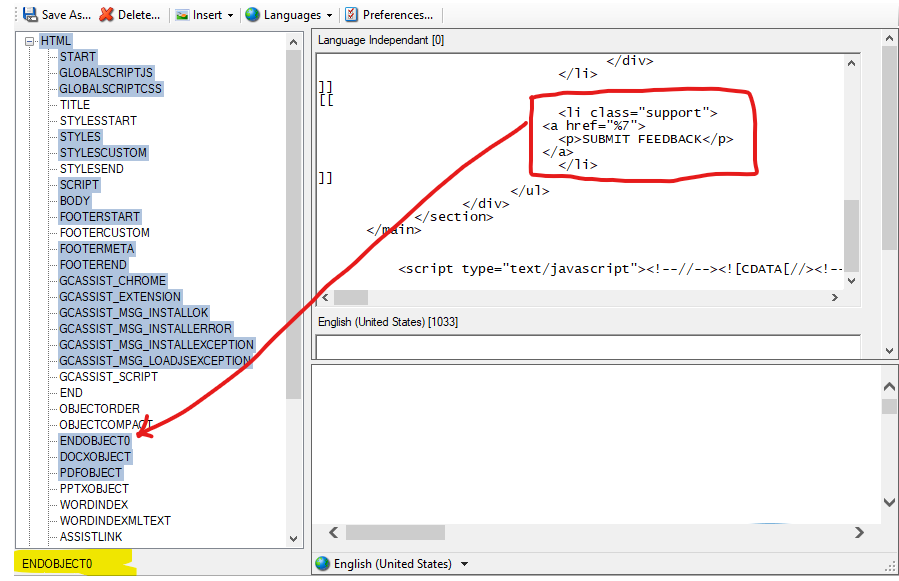The image size is (899, 581).
Task: Select ENDOBJECT0 in the tree
Action: click(x=95, y=441)
